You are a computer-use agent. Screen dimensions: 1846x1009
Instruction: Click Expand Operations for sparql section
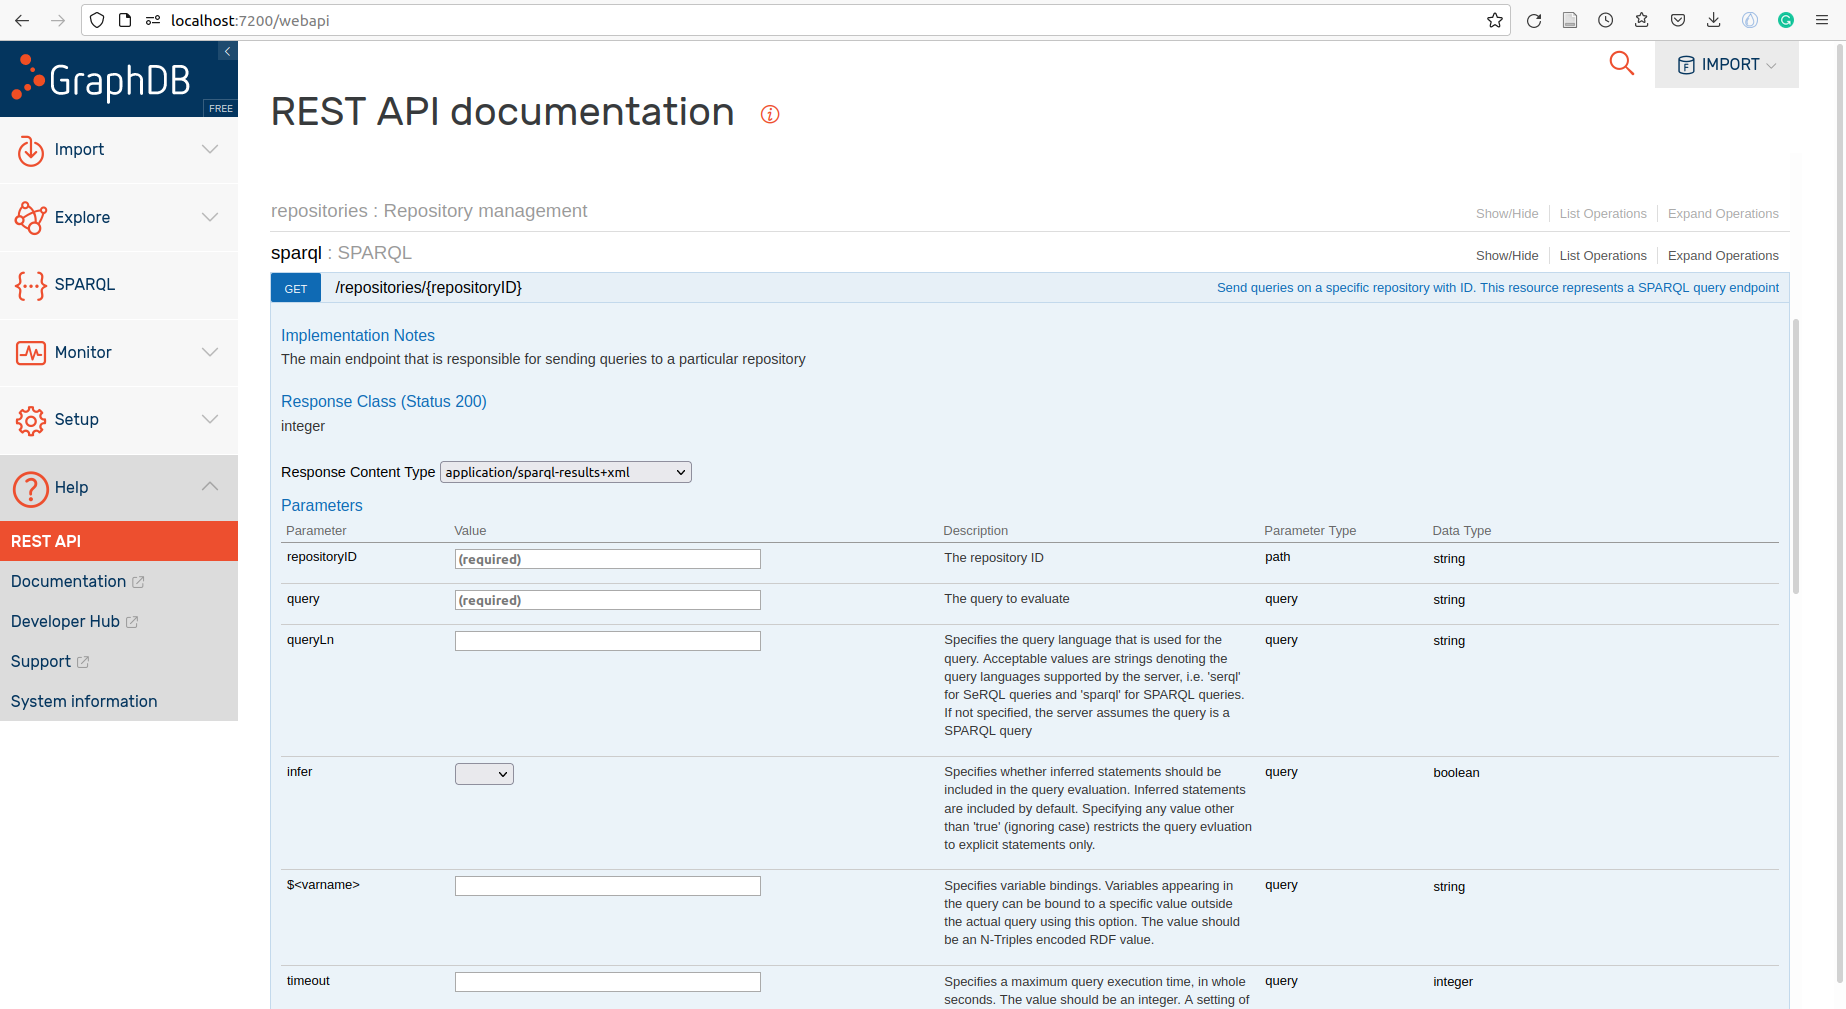point(1722,256)
